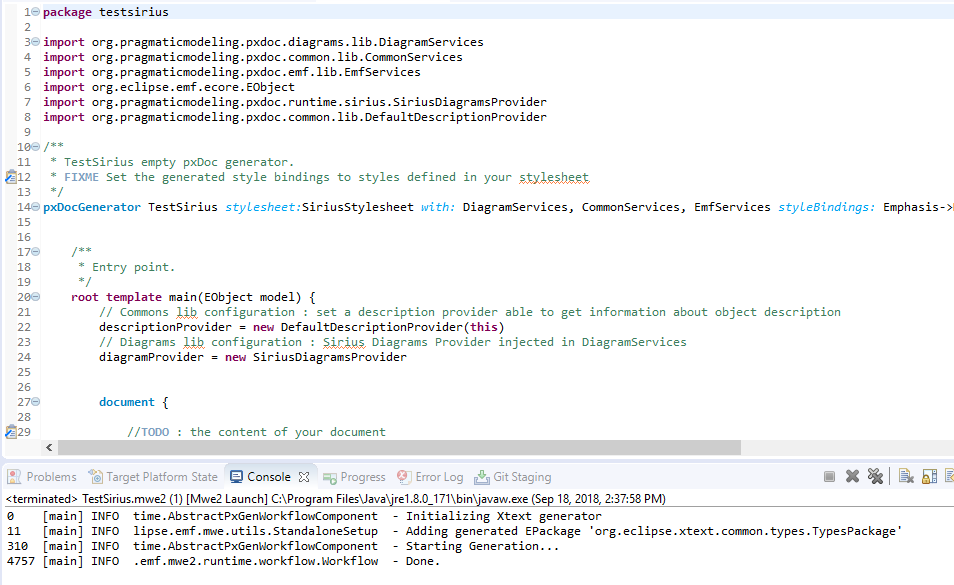Open the Git Staging tab
This screenshot has height=585, width=954.
click(513, 477)
